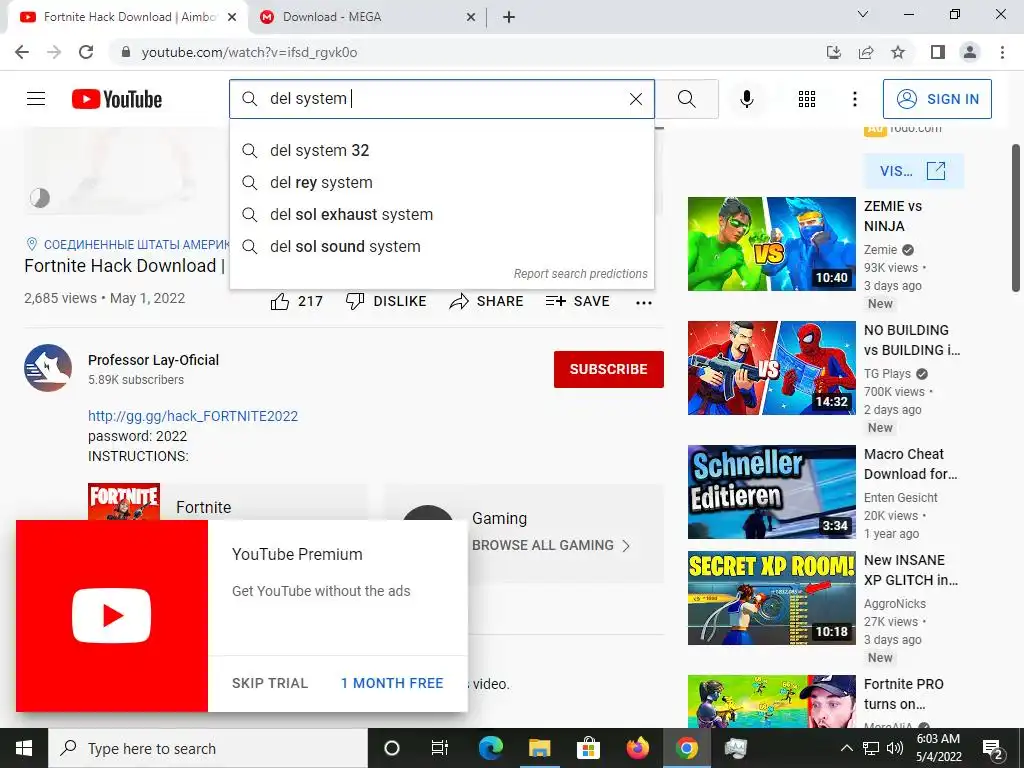Open Fortnite PRO turns on video title
This screenshot has height=768, width=1024.
click(904, 694)
